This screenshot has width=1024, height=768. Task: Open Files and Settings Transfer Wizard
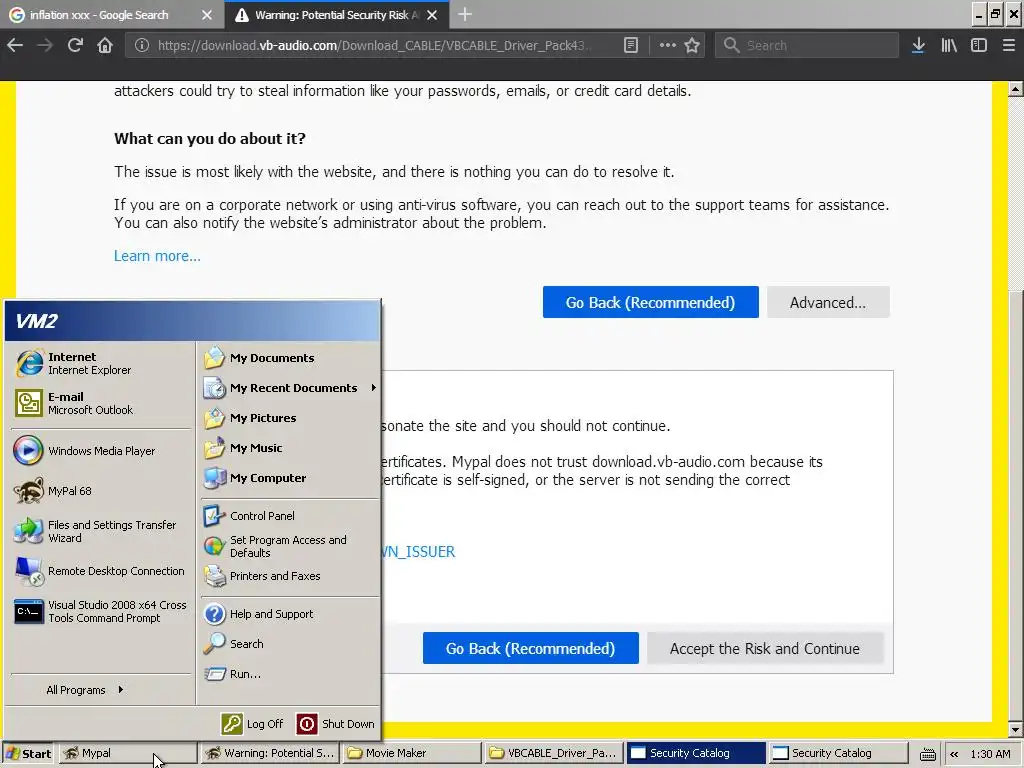101,531
